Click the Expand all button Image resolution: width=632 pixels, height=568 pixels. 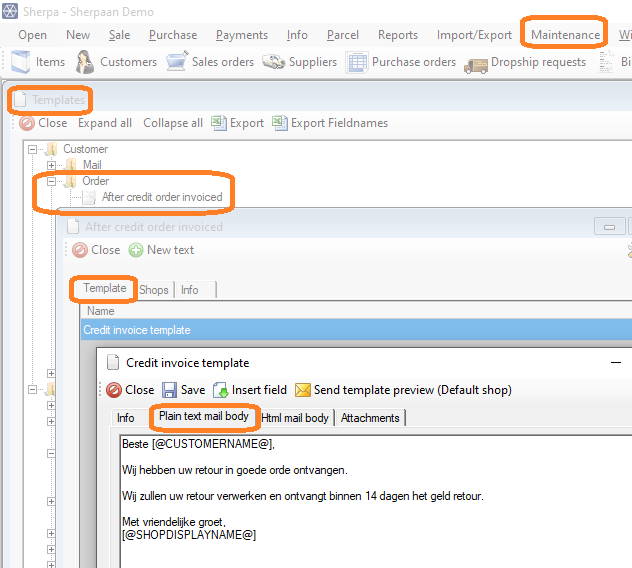[x=105, y=123]
